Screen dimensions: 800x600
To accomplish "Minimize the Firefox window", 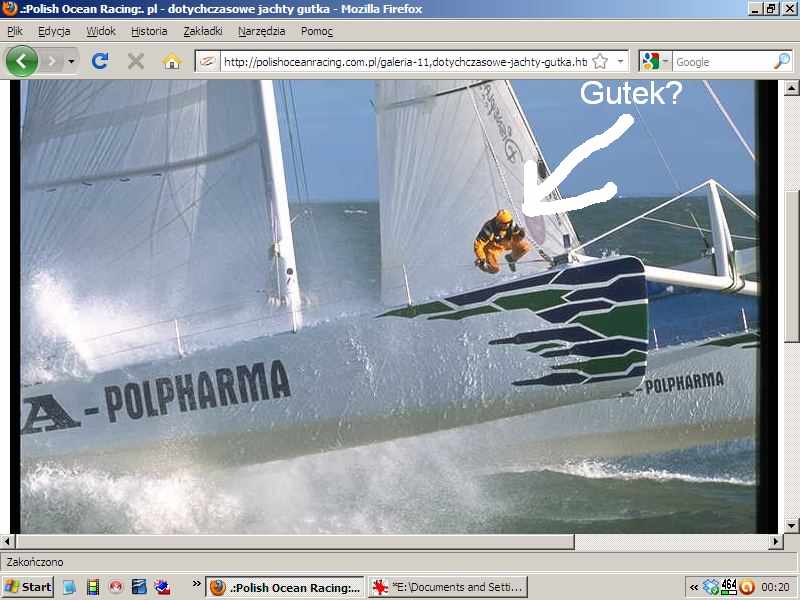I will point(755,9).
